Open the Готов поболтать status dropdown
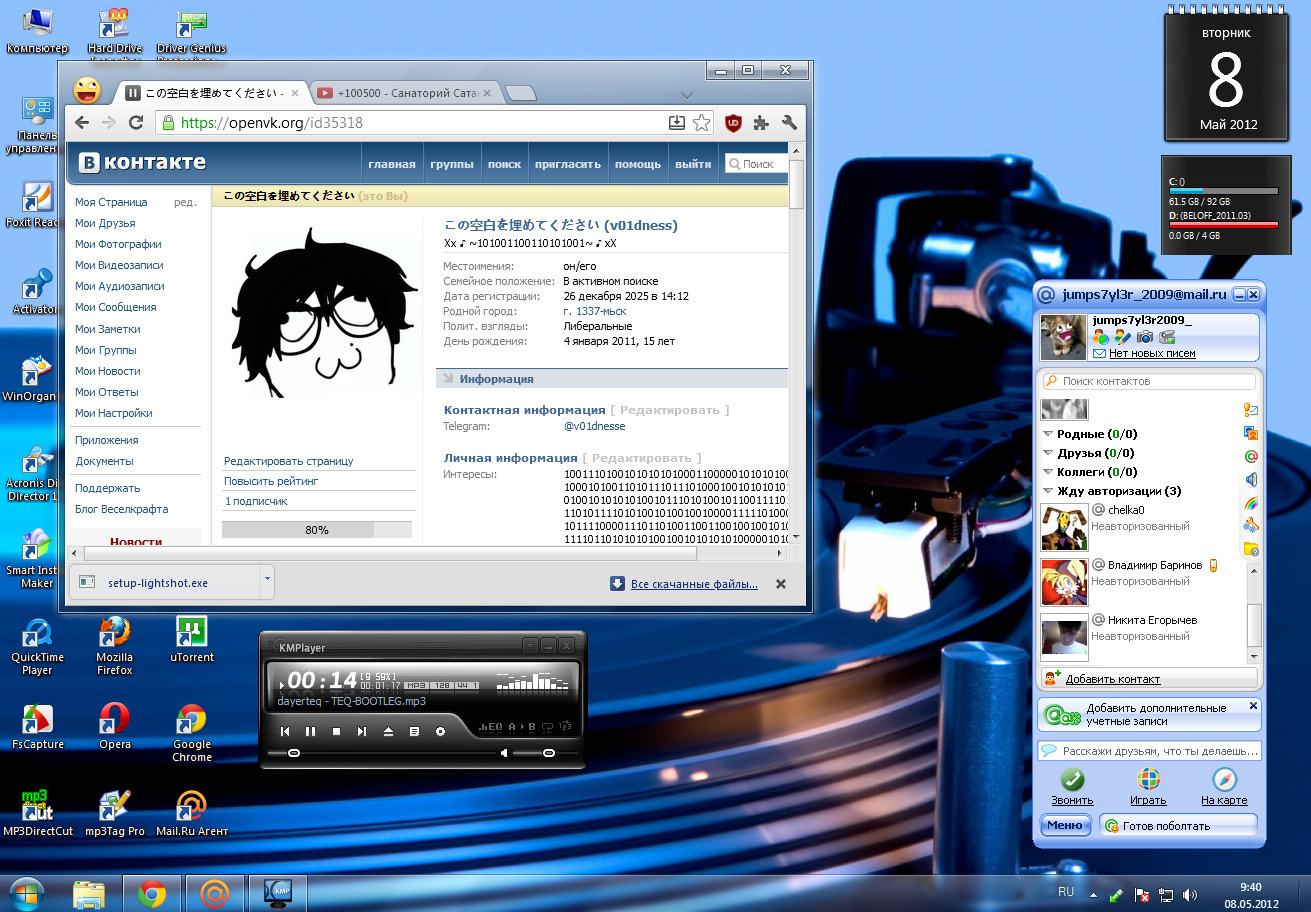This screenshot has height=912, width=1311. [x=1178, y=825]
